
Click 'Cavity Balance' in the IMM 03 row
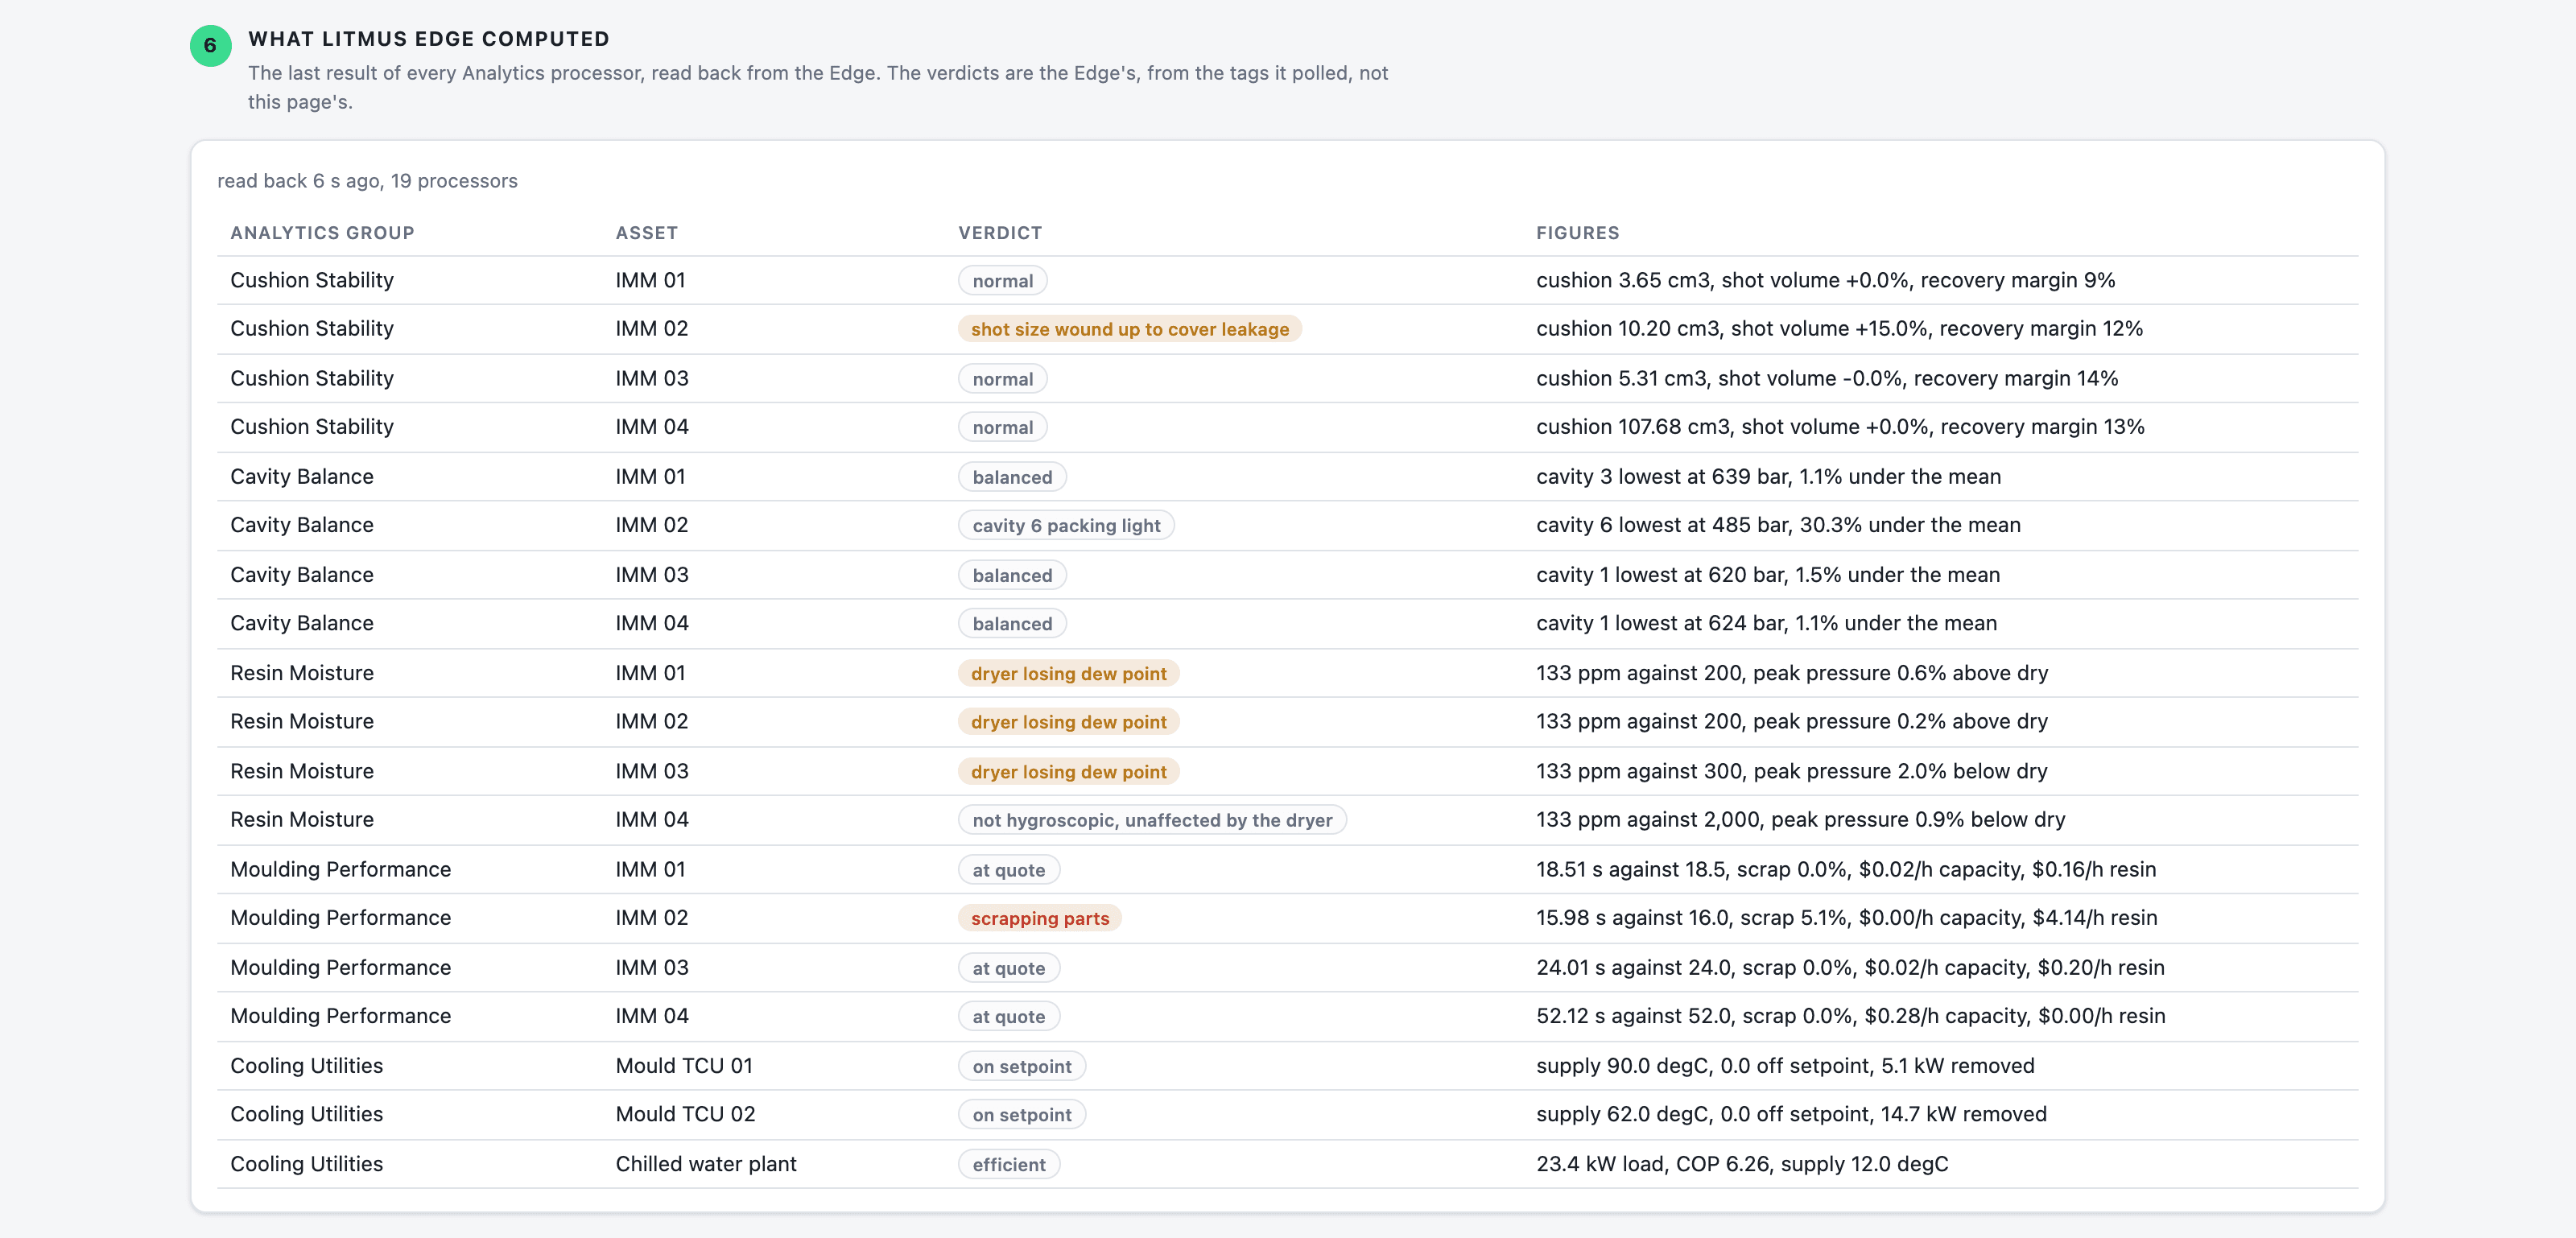302,575
